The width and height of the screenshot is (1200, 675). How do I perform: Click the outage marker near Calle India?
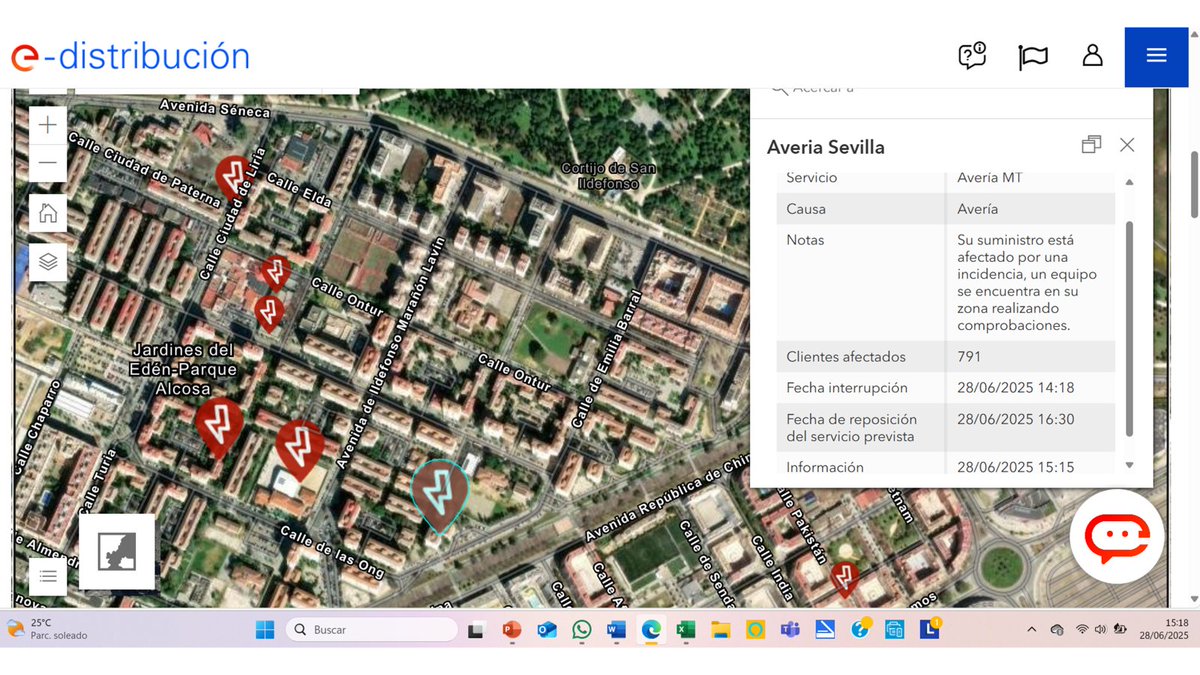point(845,578)
